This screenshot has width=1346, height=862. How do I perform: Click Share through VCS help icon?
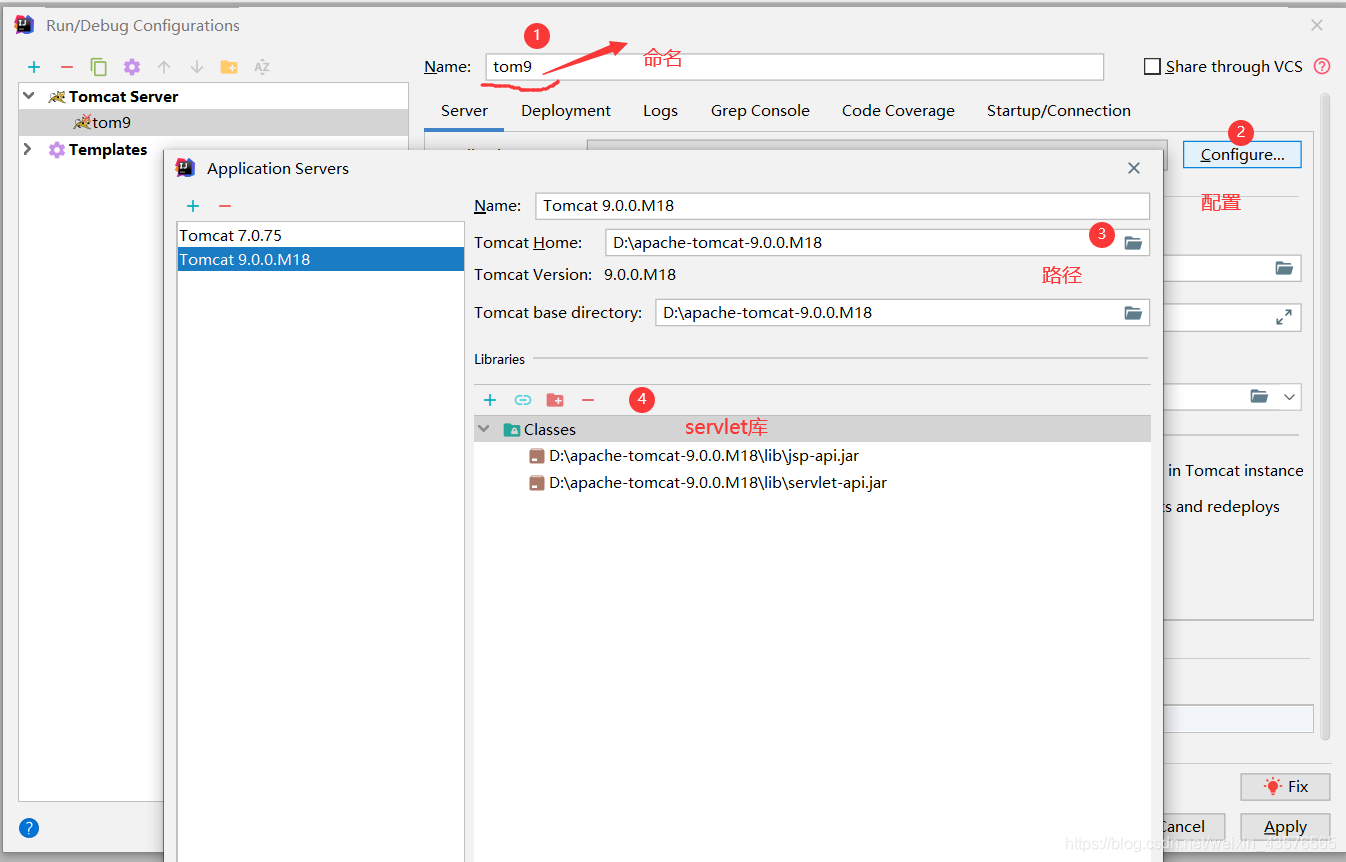1322,66
